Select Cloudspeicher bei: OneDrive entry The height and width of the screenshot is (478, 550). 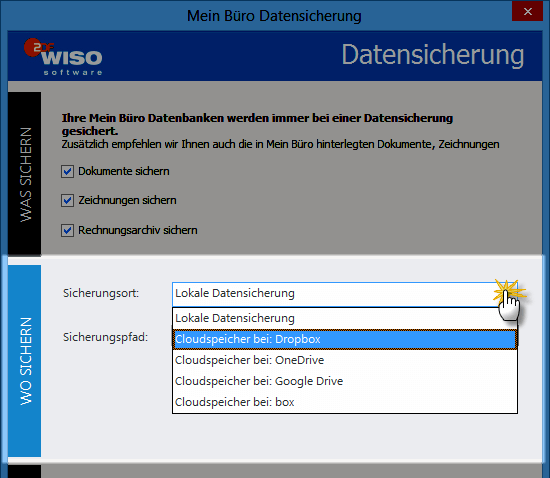point(345,360)
